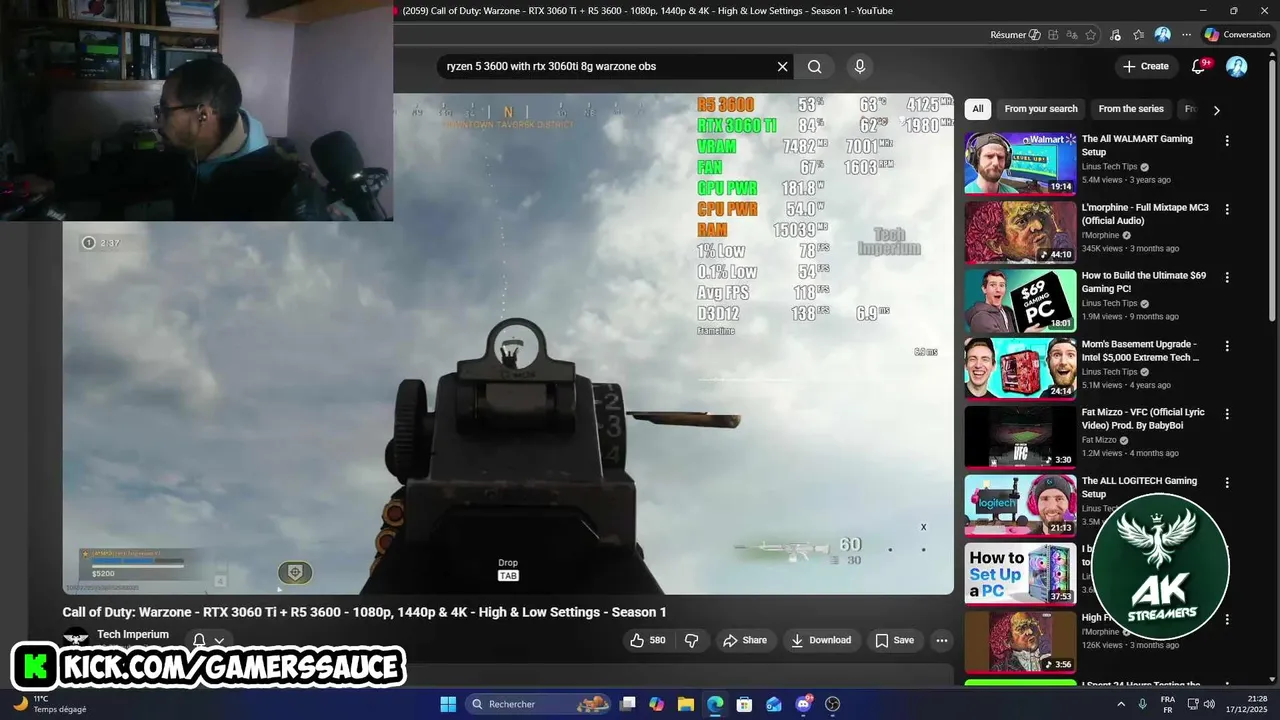Open the YouTube account avatar menu
Viewport: 1280px width, 720px height.
[1237, 66]
